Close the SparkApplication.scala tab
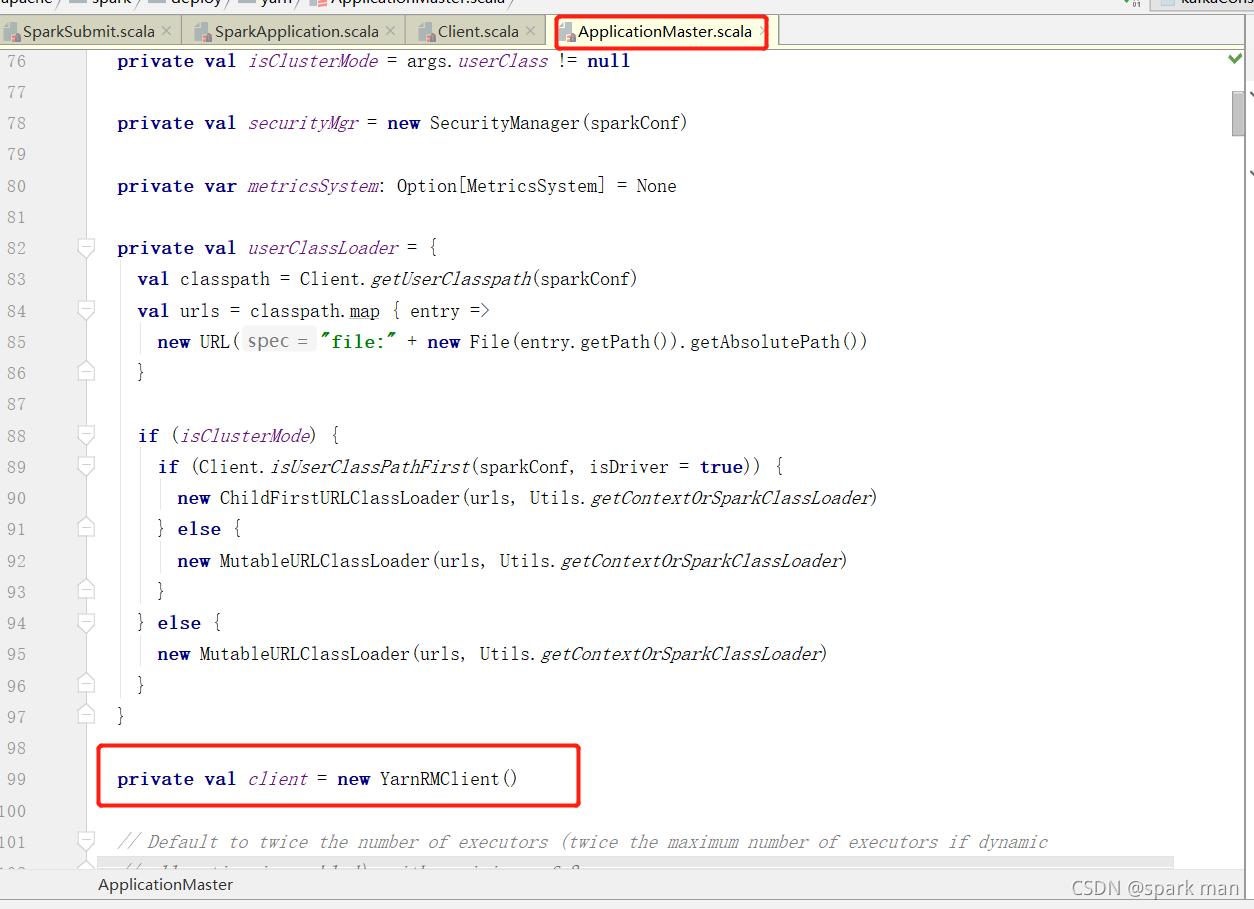 click(x=390, y=31)
